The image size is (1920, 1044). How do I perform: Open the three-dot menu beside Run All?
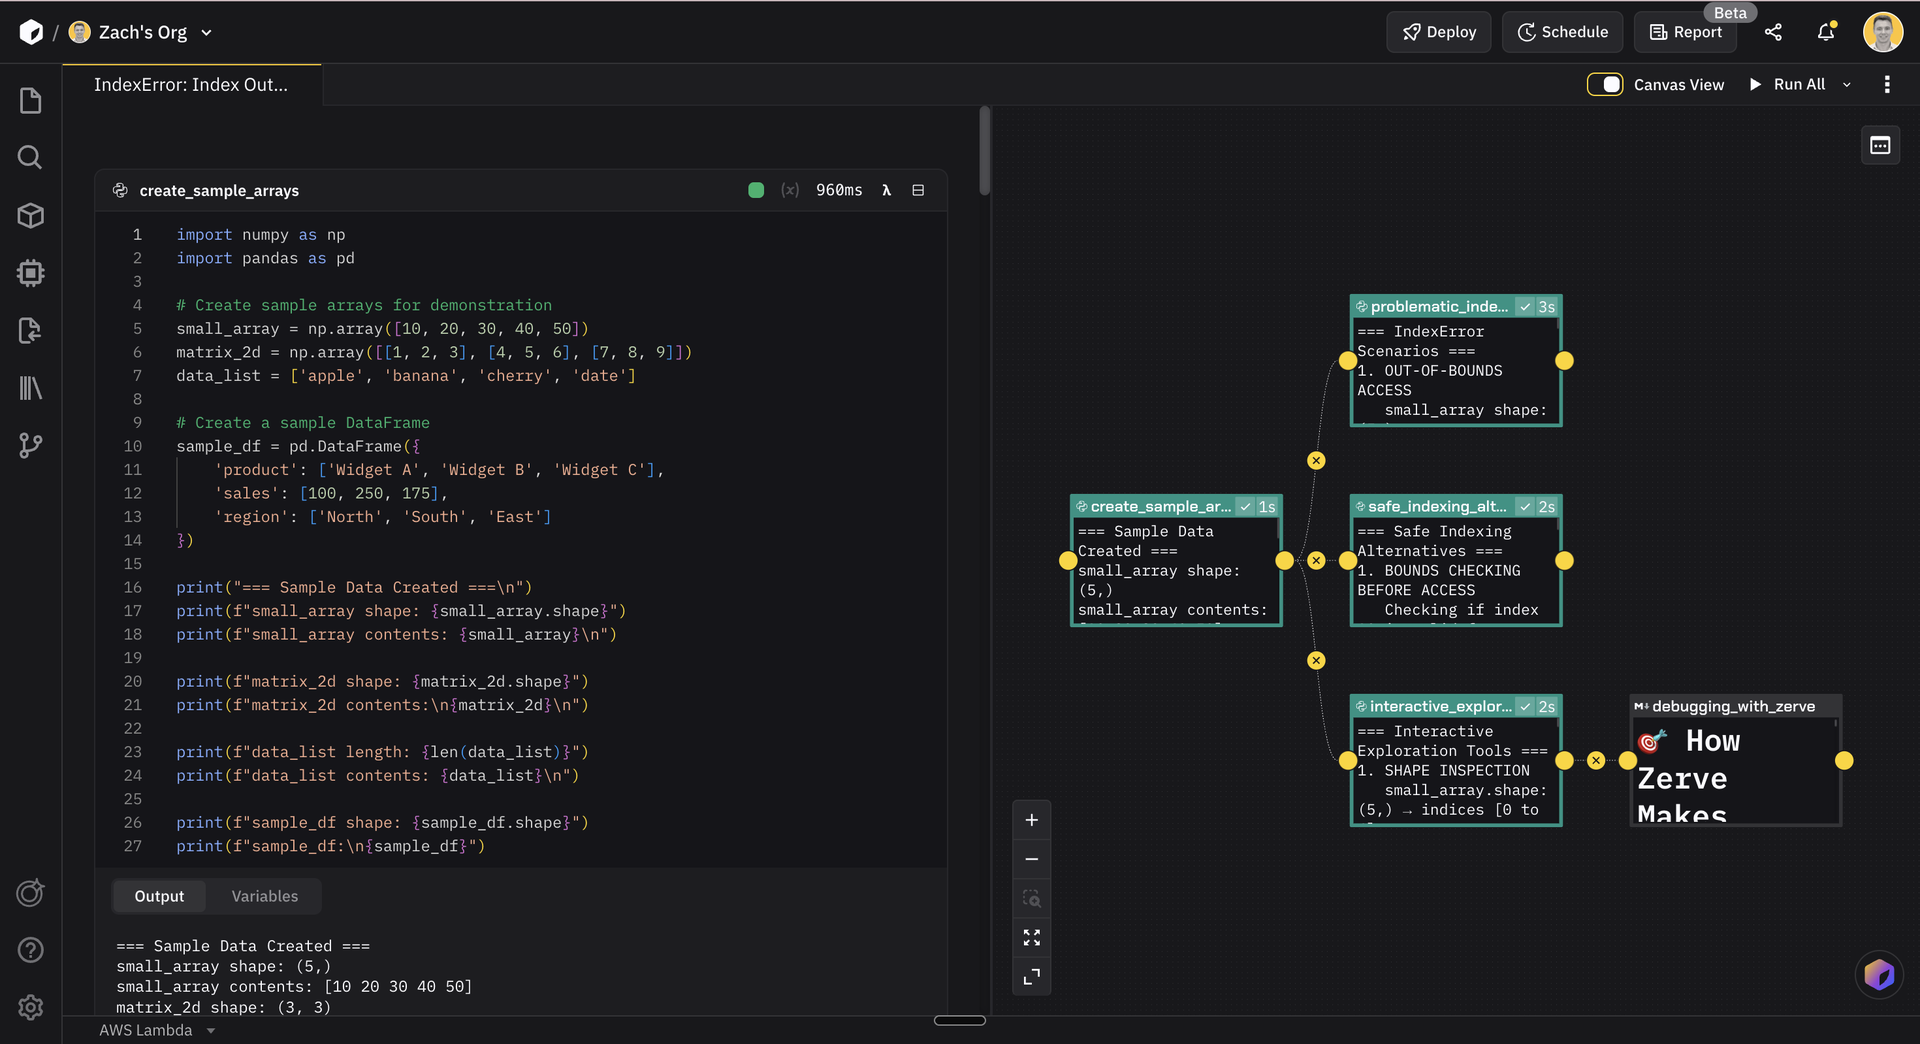coord(1888,84)
